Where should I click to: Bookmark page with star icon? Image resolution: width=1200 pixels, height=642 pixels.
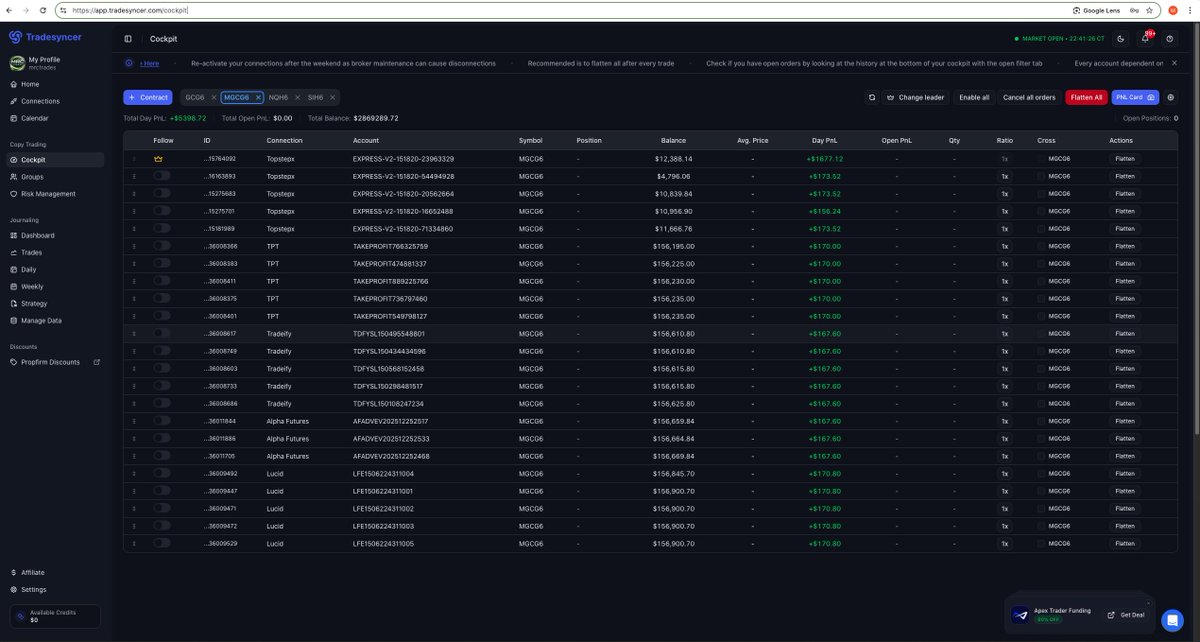click(1150, 10)
